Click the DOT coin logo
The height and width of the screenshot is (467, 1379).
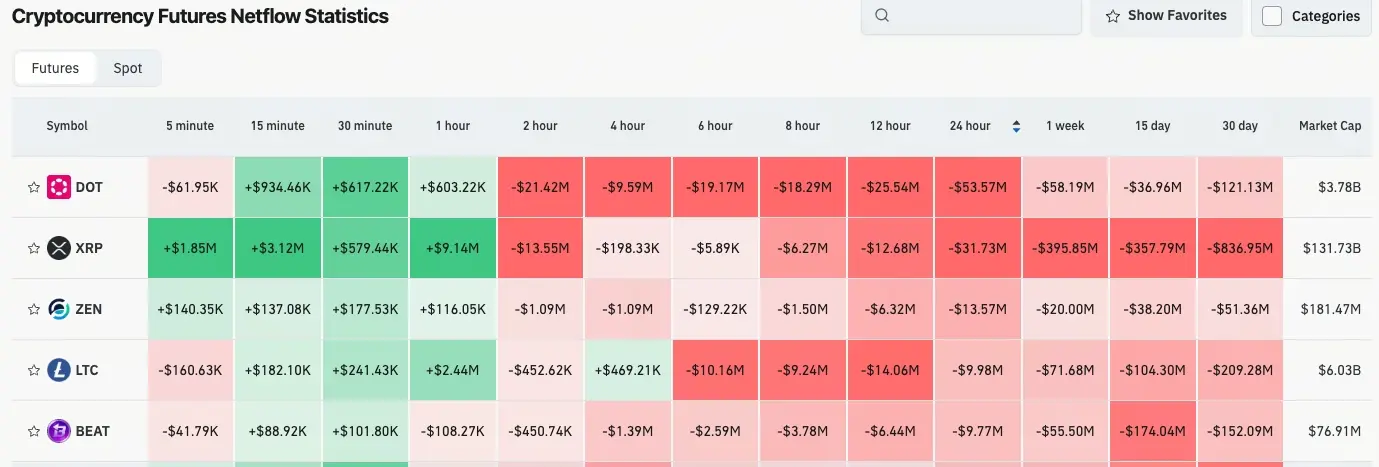pos(59,187)
